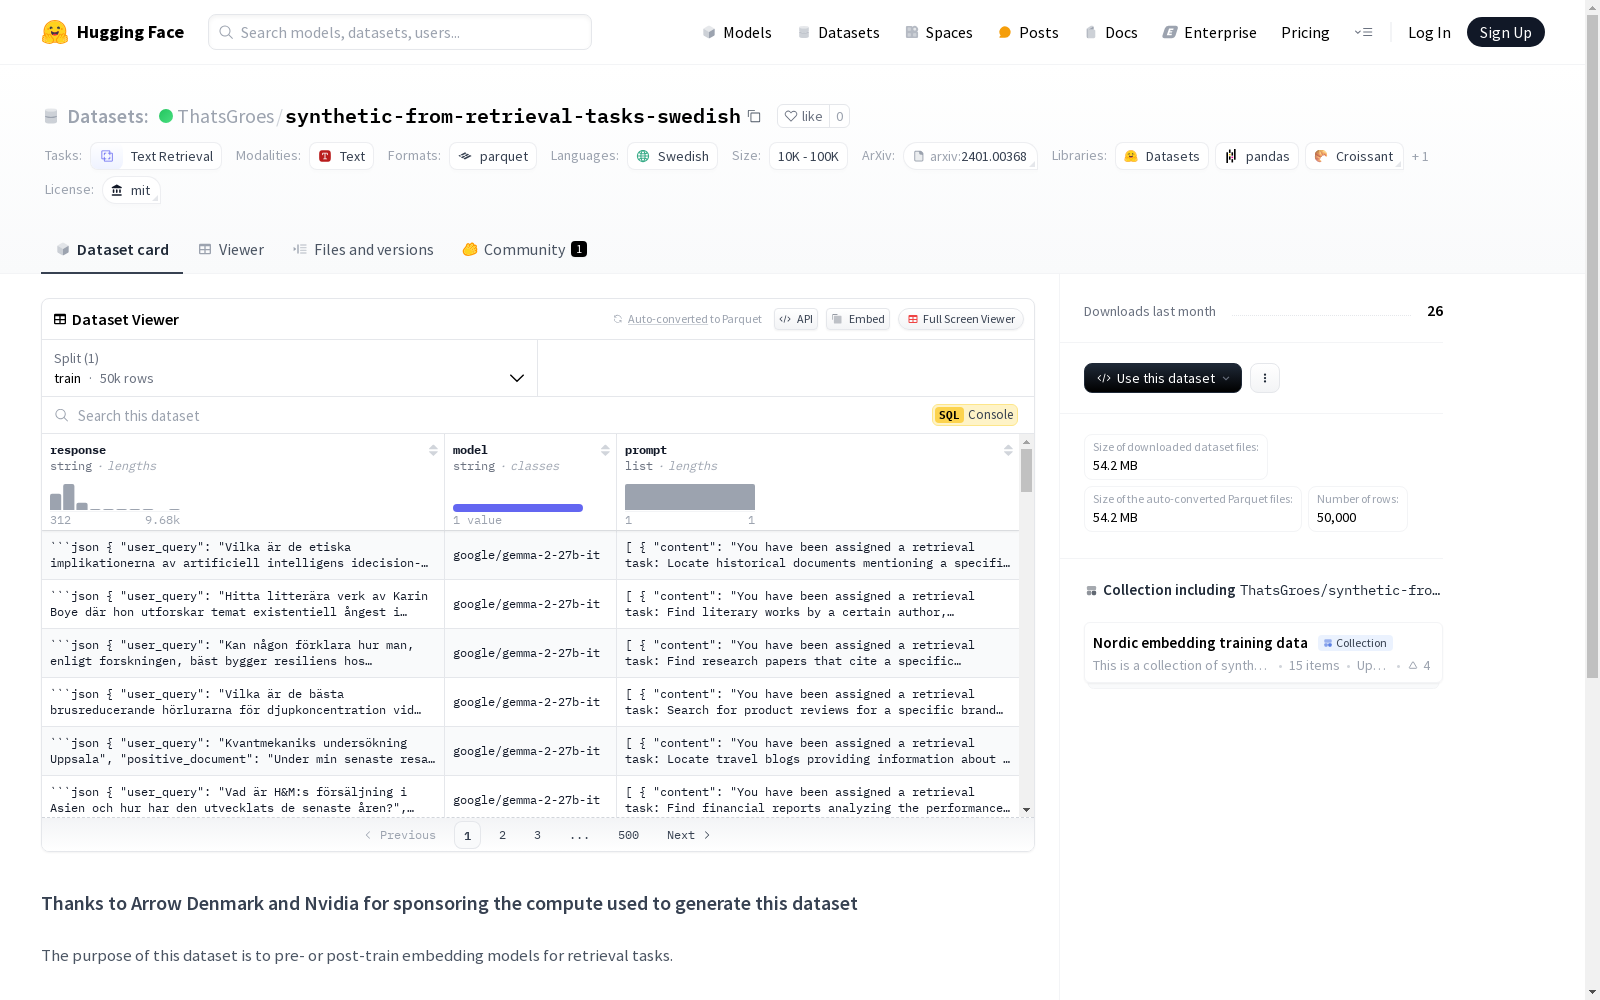Go to page 2 of the dataset
1600x1000 pixels.
(x=502, y=835)
